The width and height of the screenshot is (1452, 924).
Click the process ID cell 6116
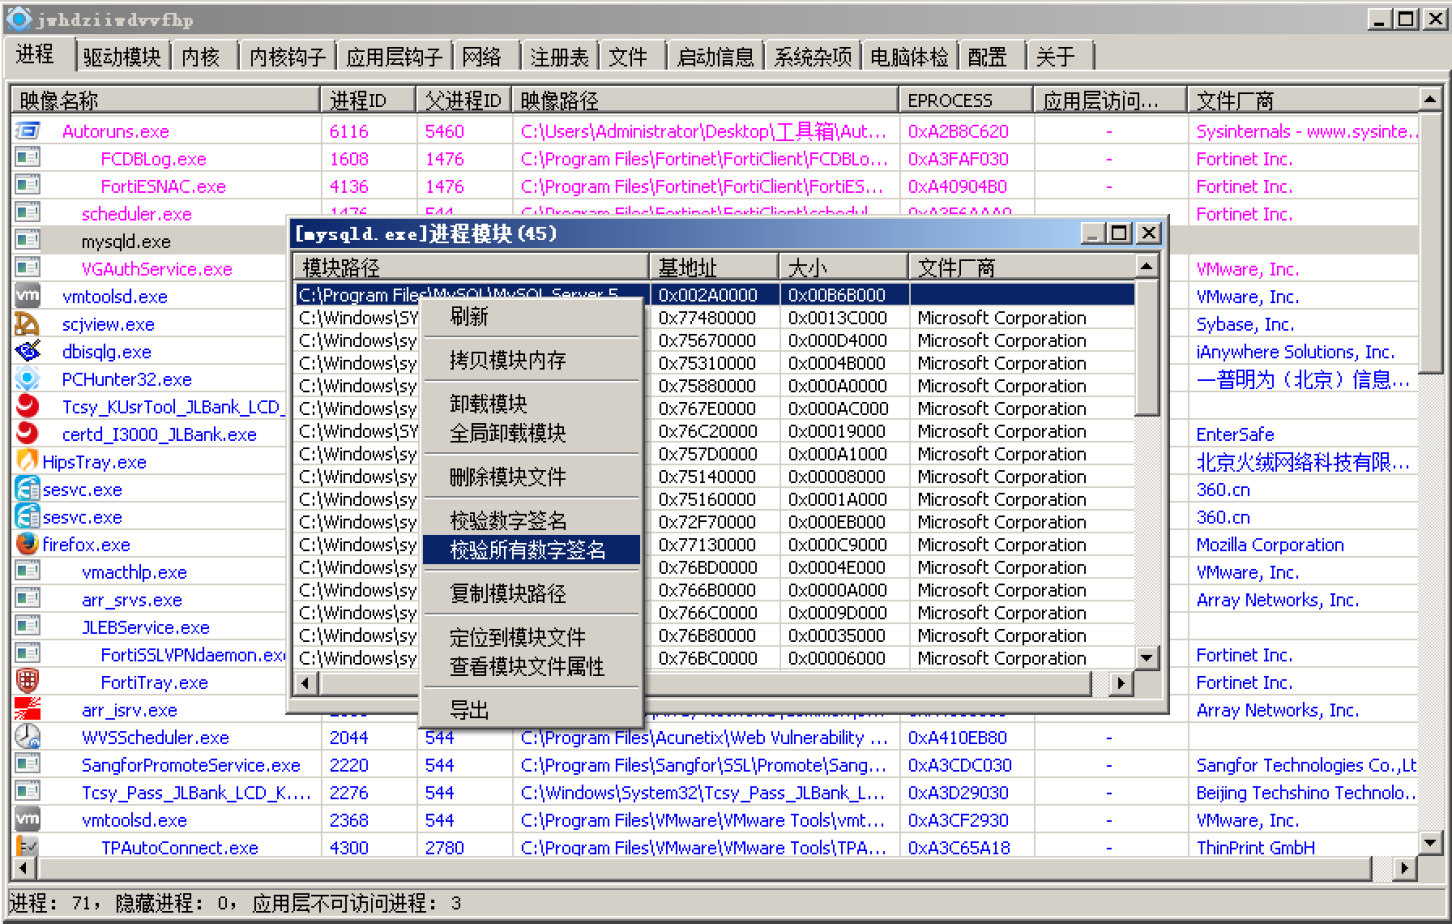coord(349,131)
